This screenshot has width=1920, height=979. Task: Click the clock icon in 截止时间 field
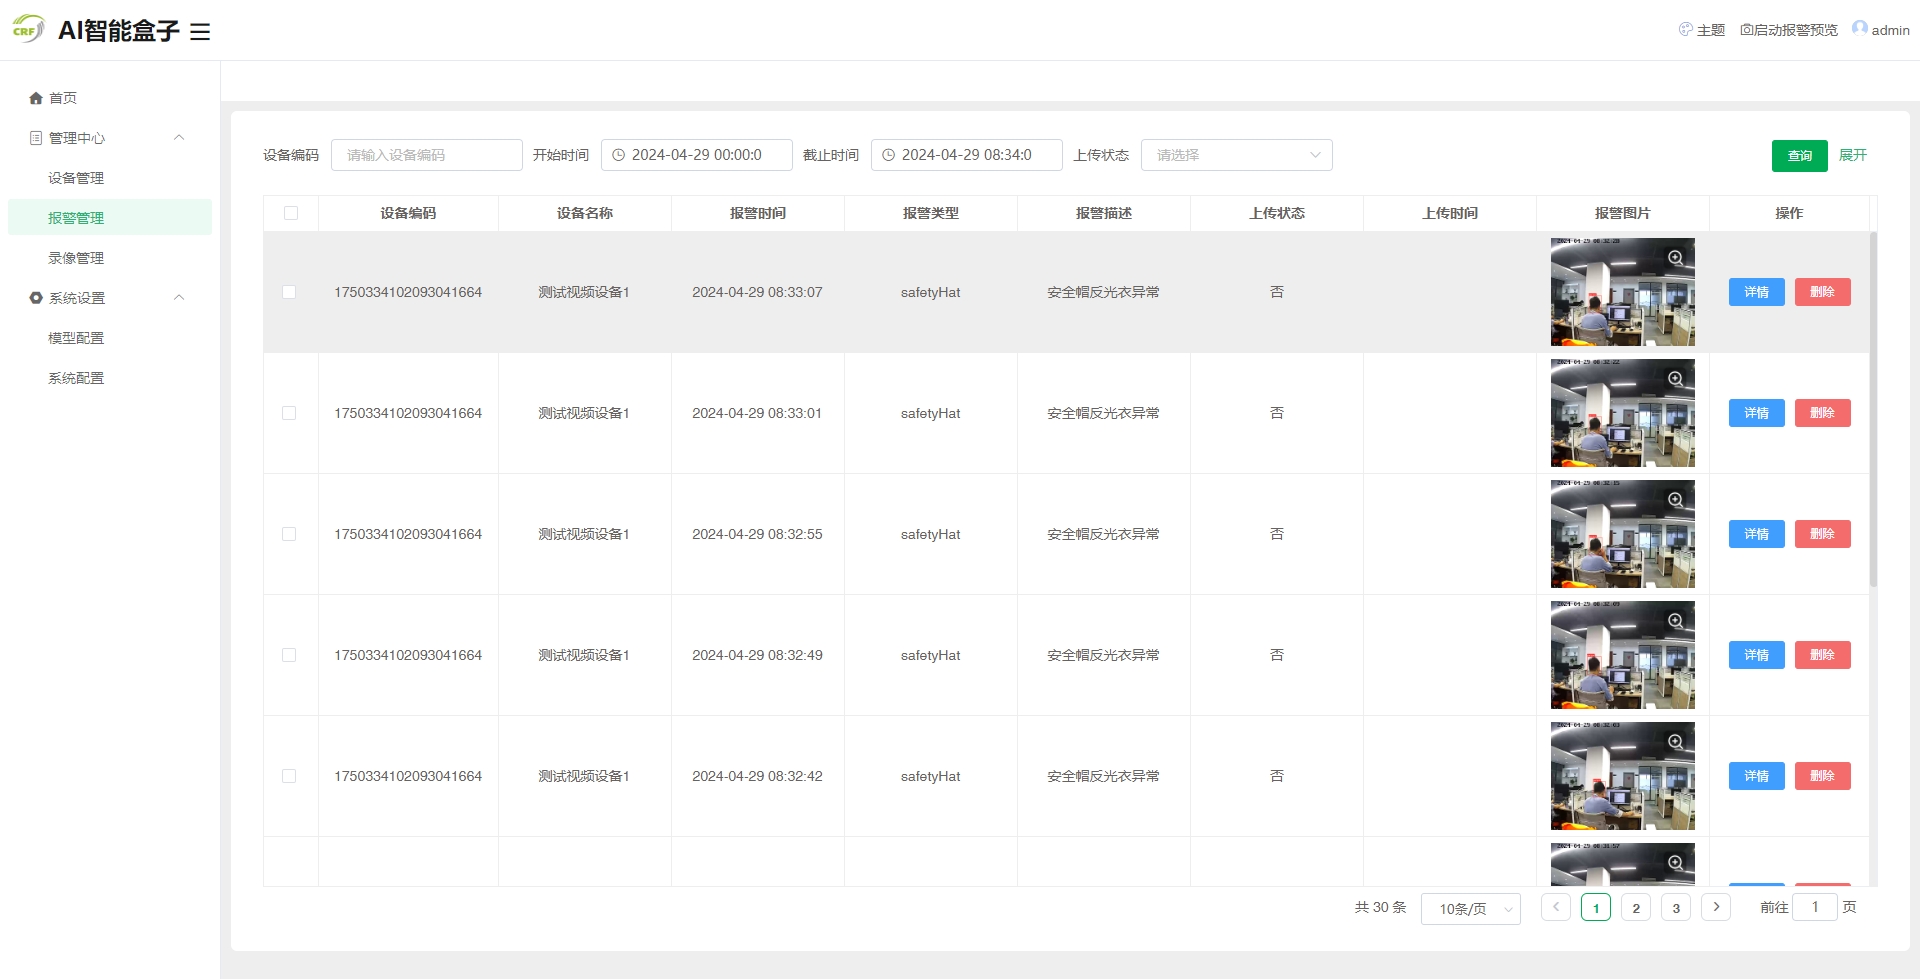[889, 155]
